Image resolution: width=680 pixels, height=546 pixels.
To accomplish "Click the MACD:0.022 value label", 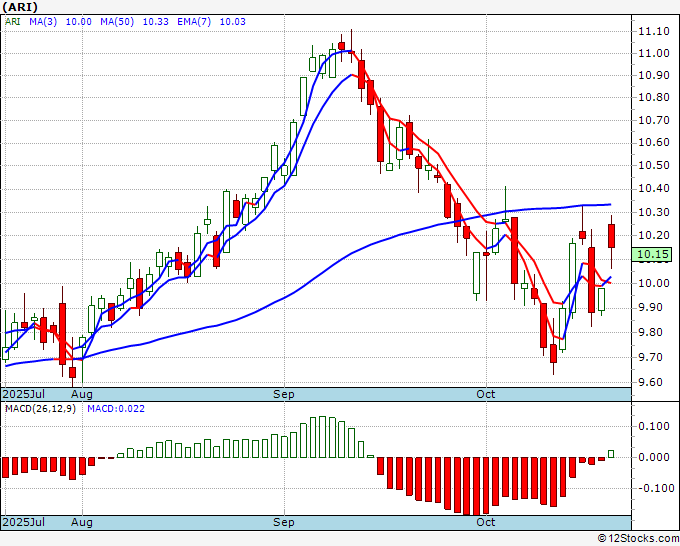I will [x=116, y=409].
